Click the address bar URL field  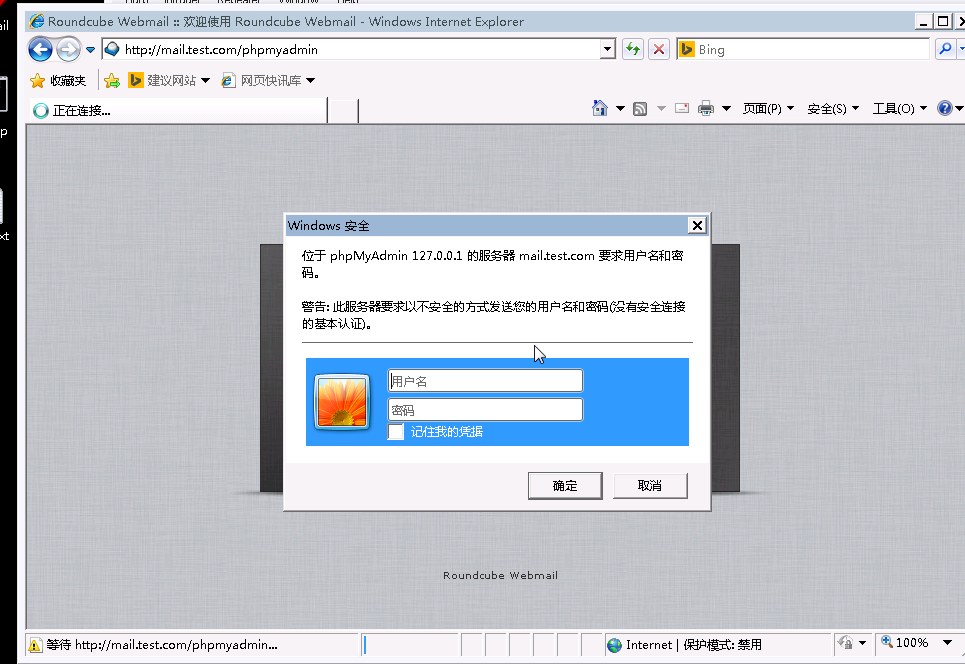(351, 49)
